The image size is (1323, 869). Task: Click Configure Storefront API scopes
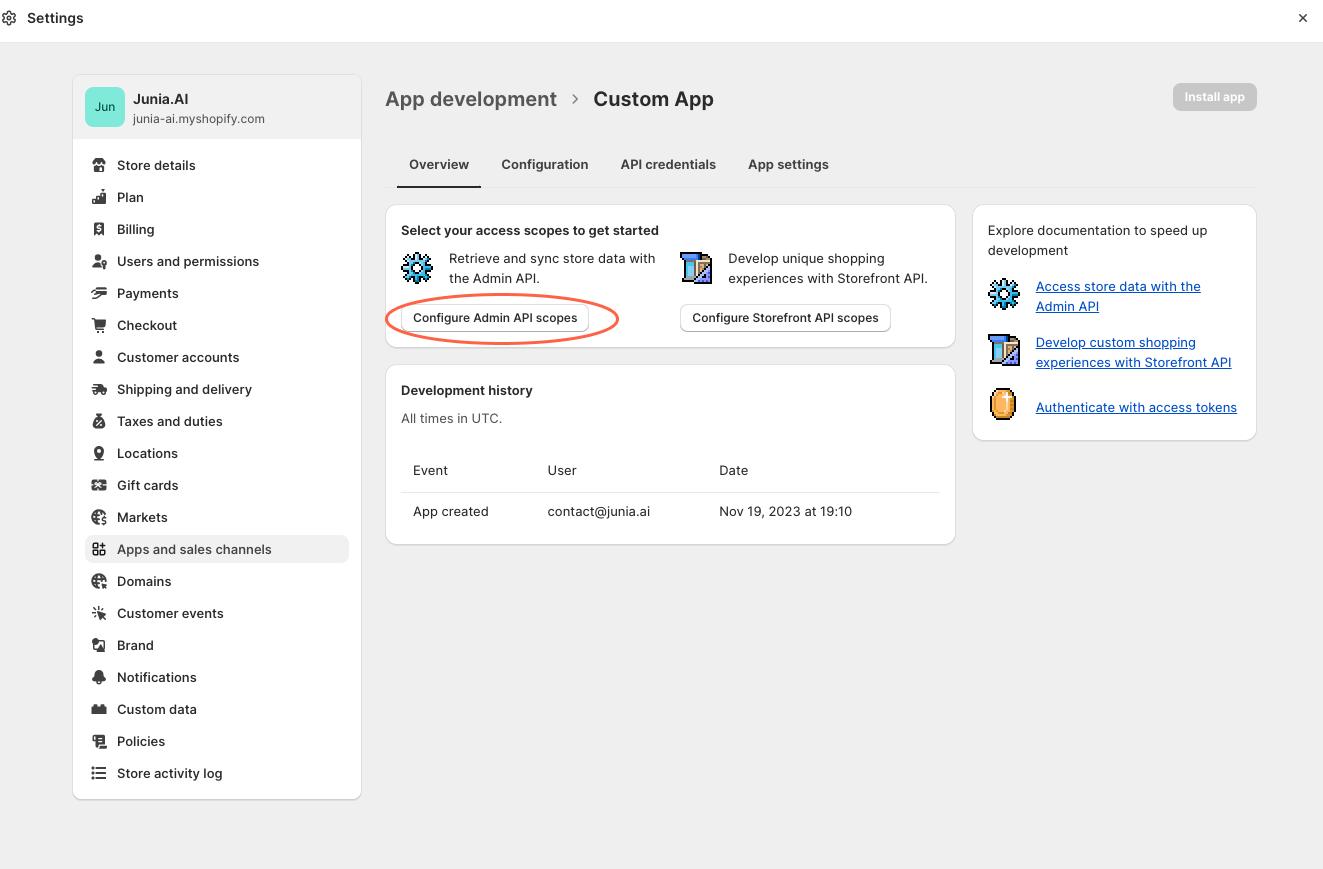coord(784,317)
